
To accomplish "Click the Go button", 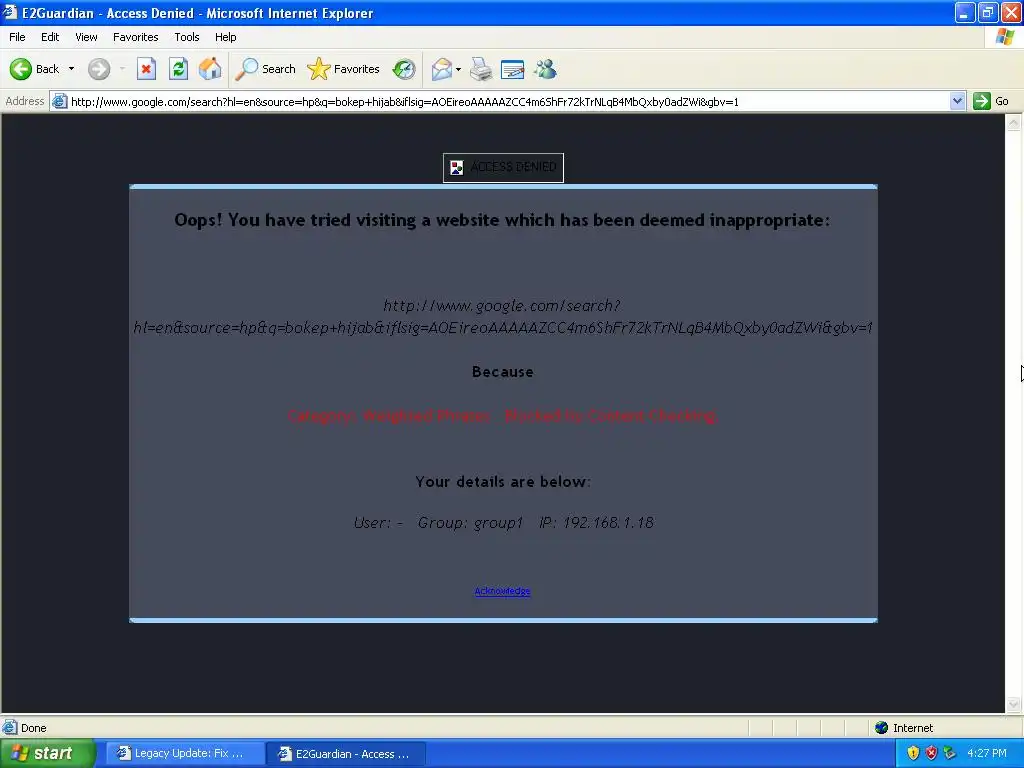I will [x=991, y=101].
